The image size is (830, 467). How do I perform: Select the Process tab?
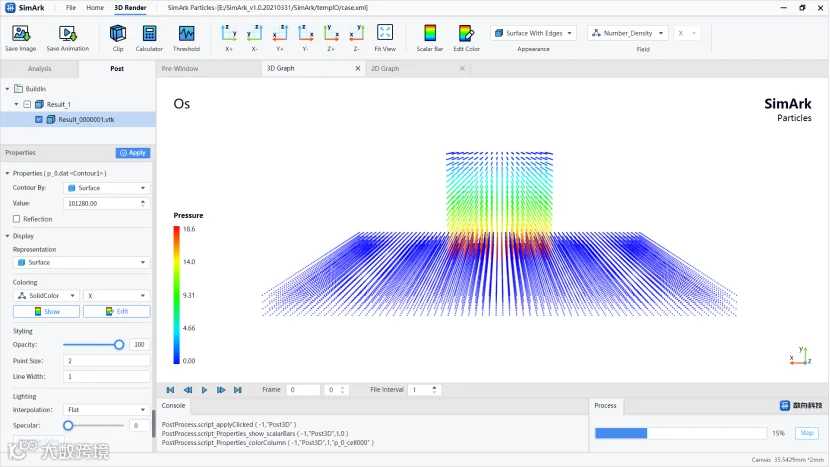605,406
